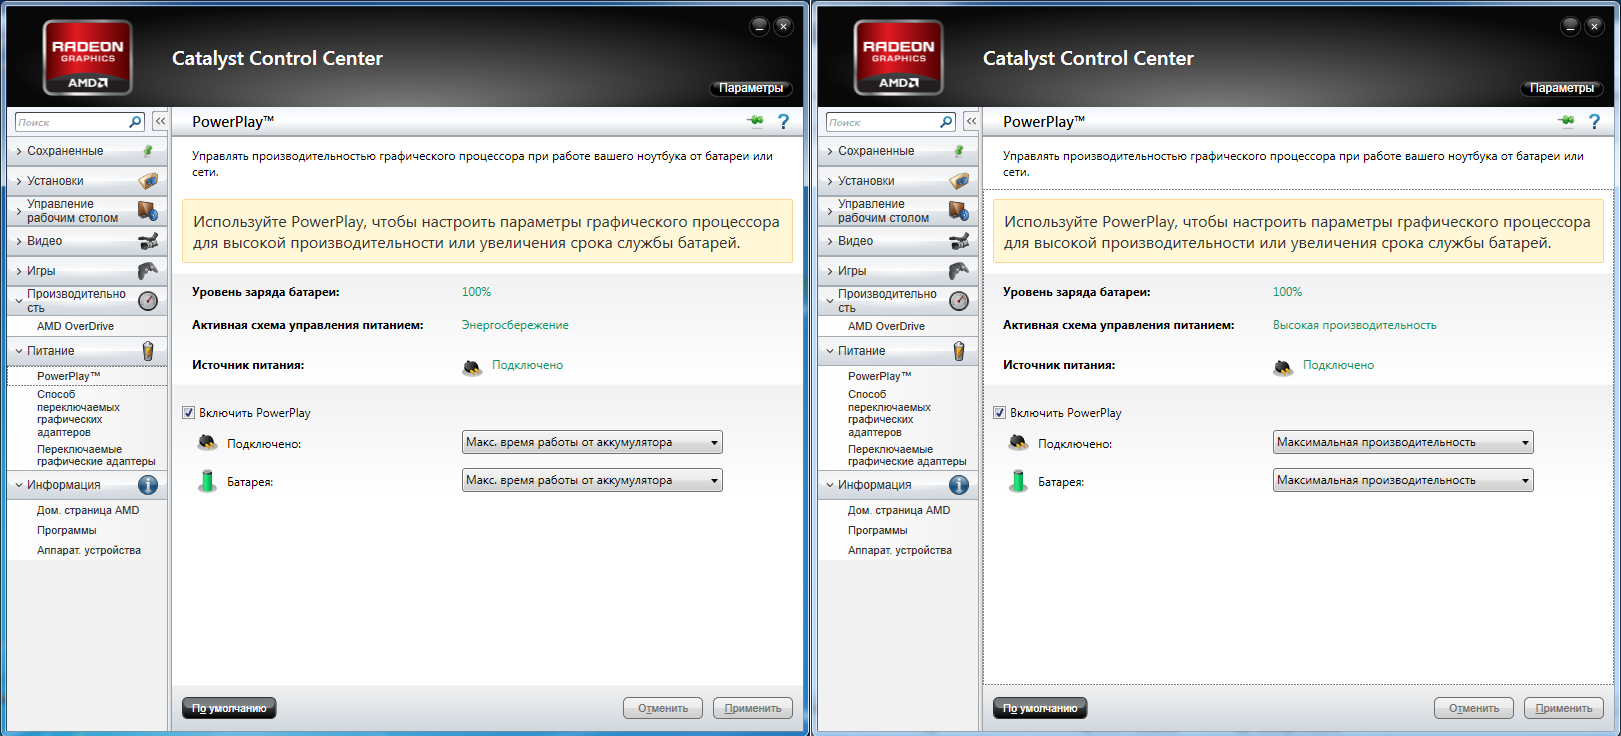Open Параметры menu in left window

[x=751, y=88]
